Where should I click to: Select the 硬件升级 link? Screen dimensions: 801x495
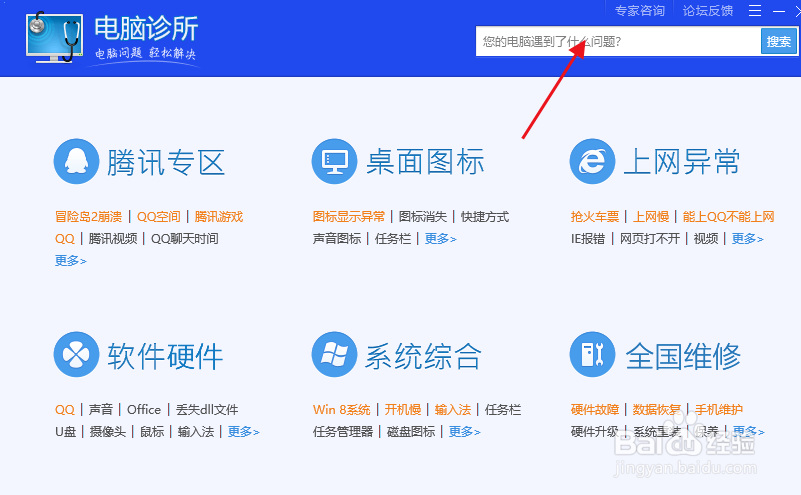[595, 432]
